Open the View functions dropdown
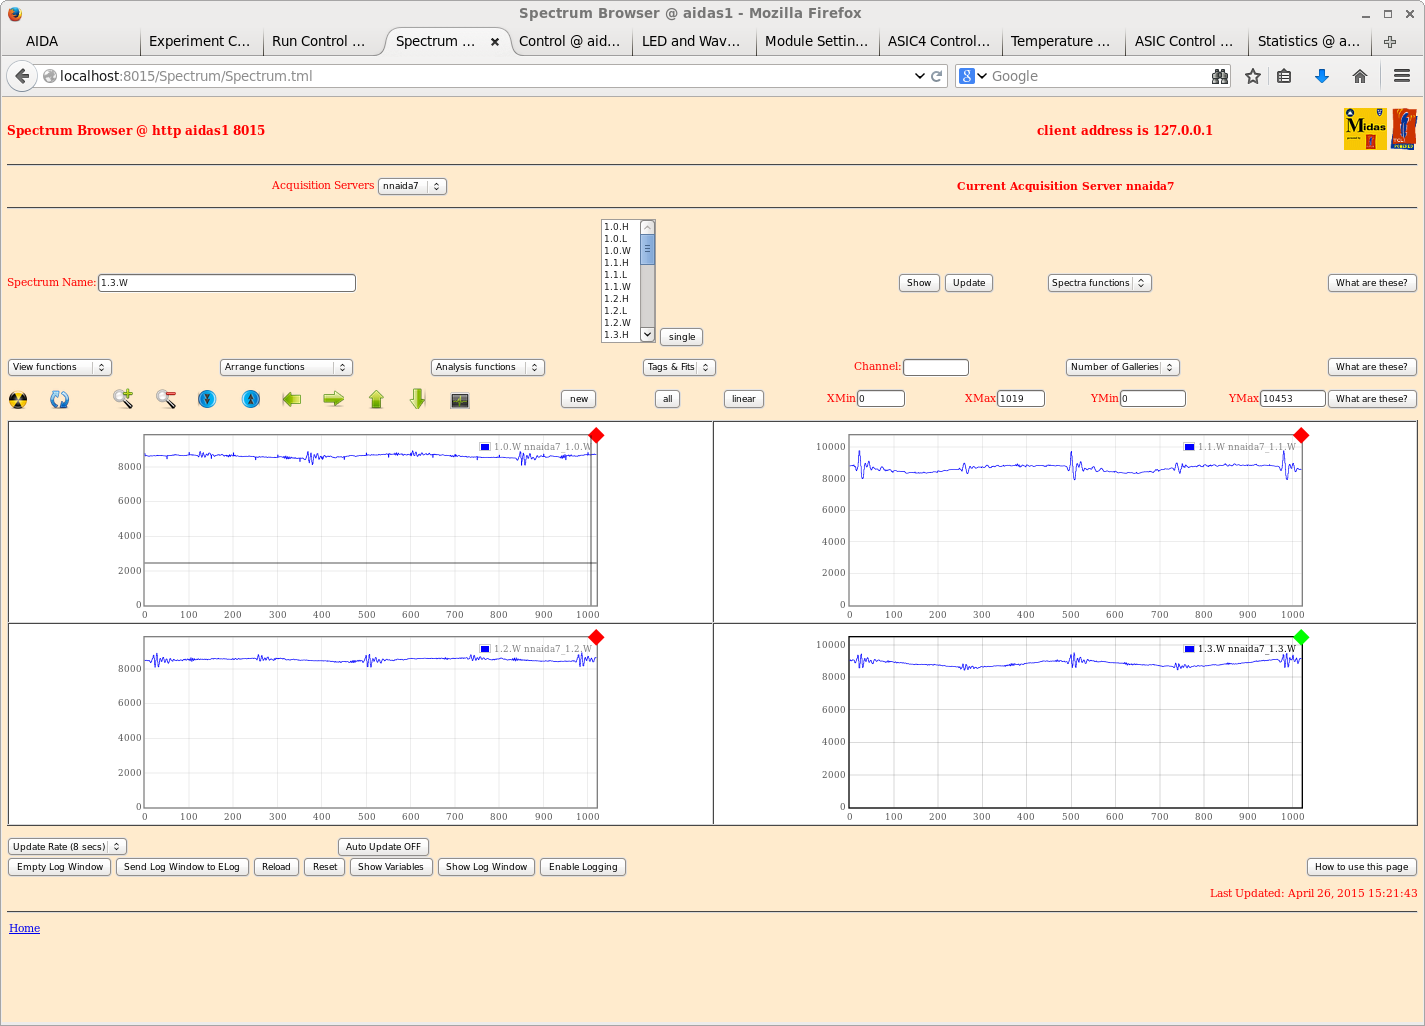1425x1026 pixels. click(60, 367)
